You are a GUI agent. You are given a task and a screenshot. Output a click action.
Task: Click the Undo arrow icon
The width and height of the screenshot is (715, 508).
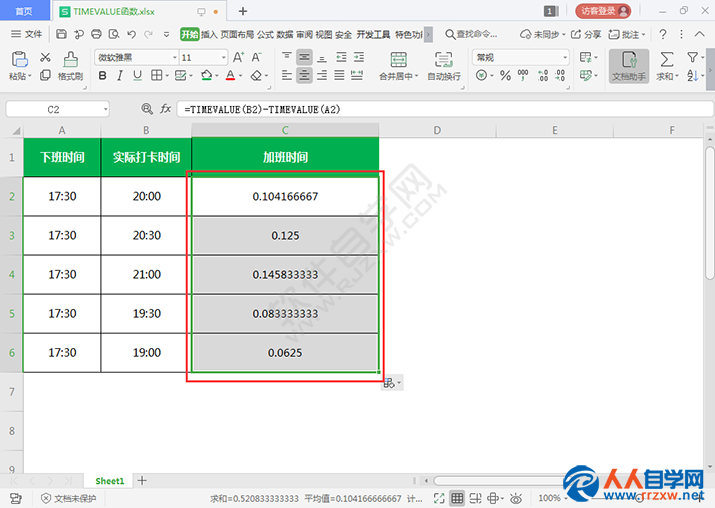(131, 34)
